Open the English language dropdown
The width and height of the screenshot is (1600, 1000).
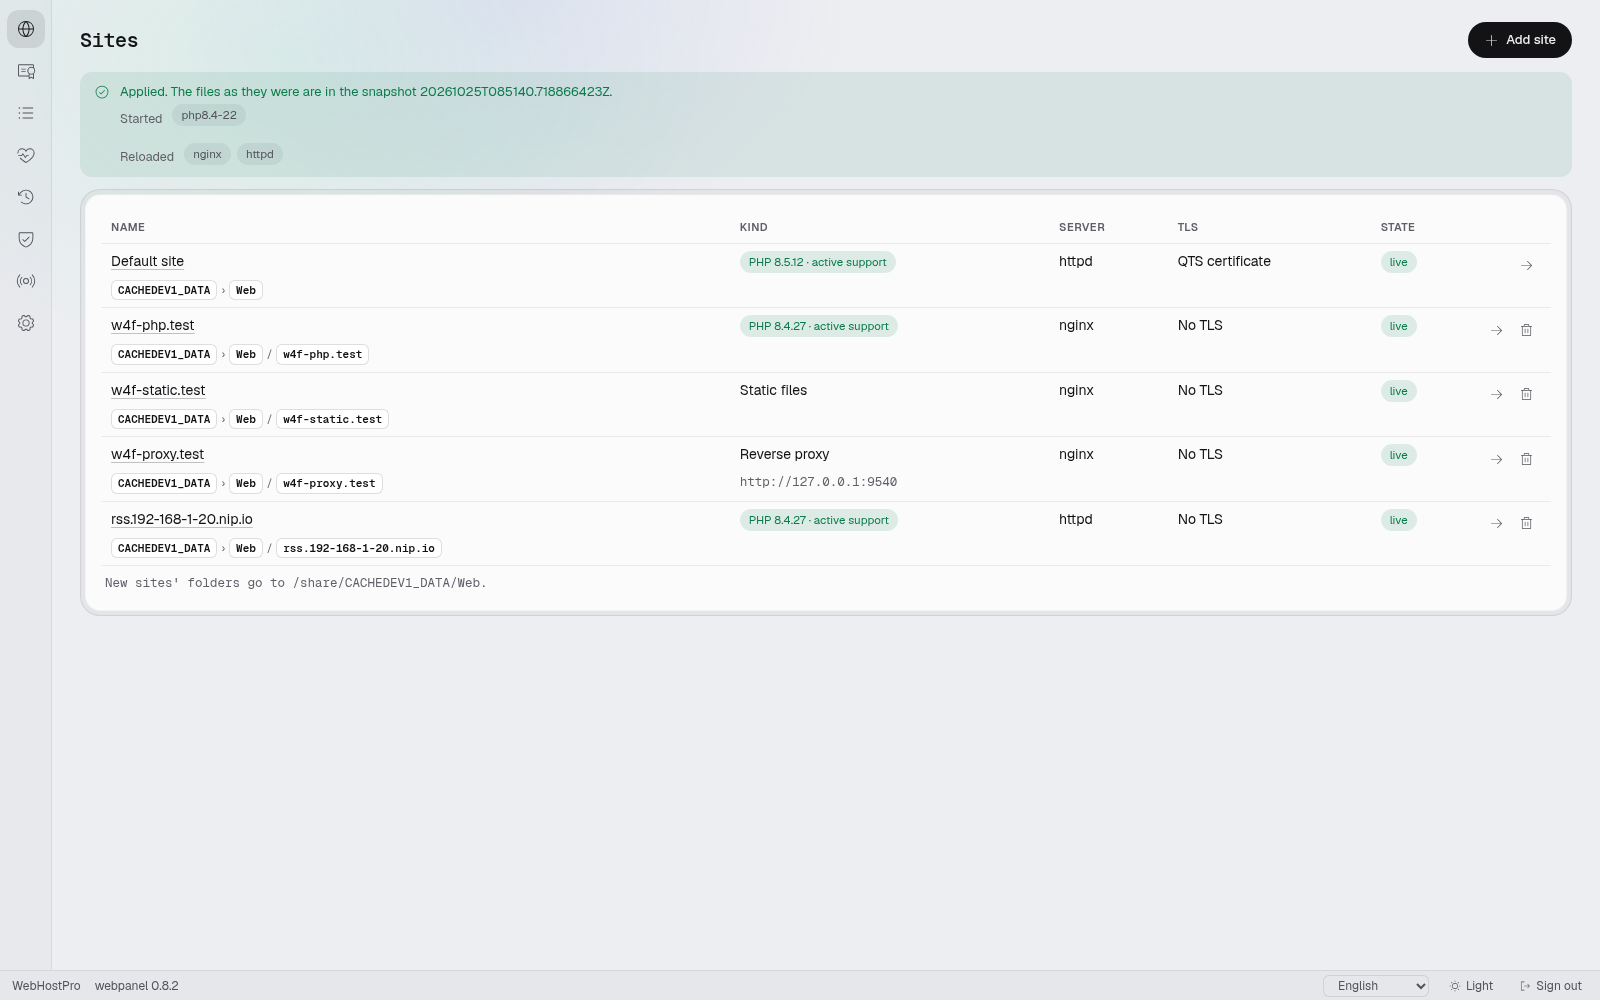(x=1375, y=986)
